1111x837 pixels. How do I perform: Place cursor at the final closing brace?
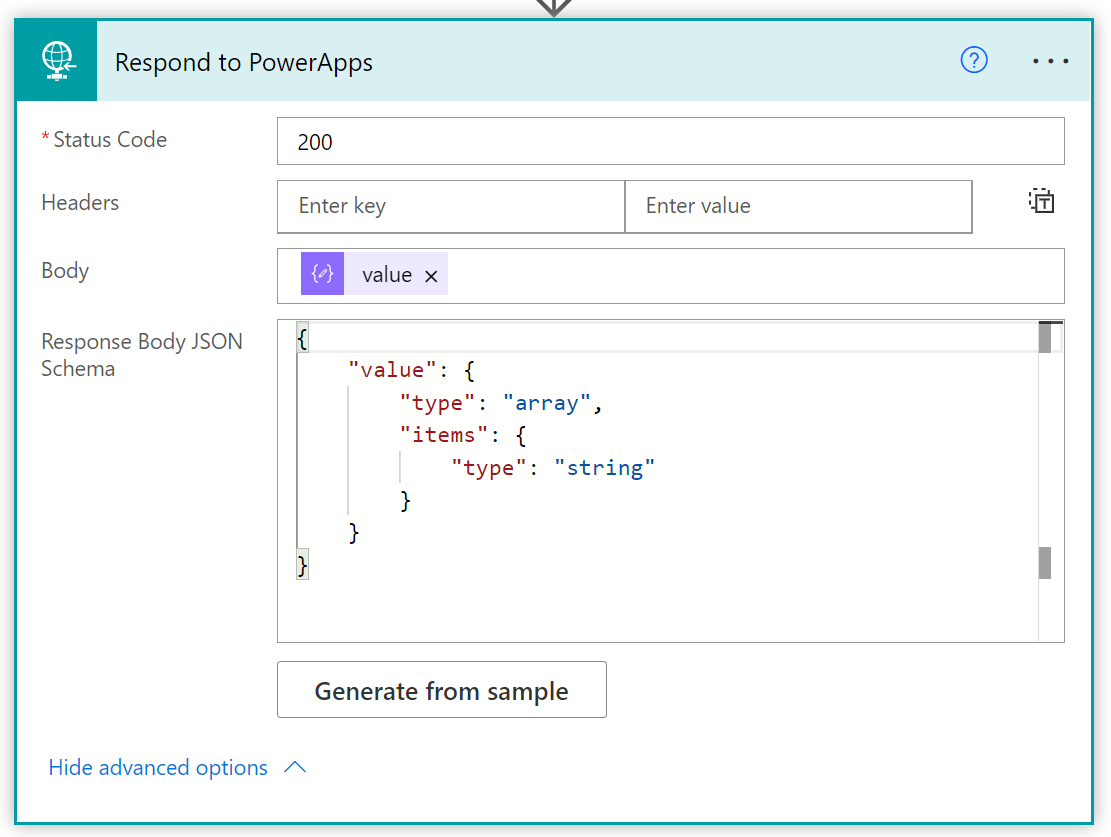coord(303,566)
